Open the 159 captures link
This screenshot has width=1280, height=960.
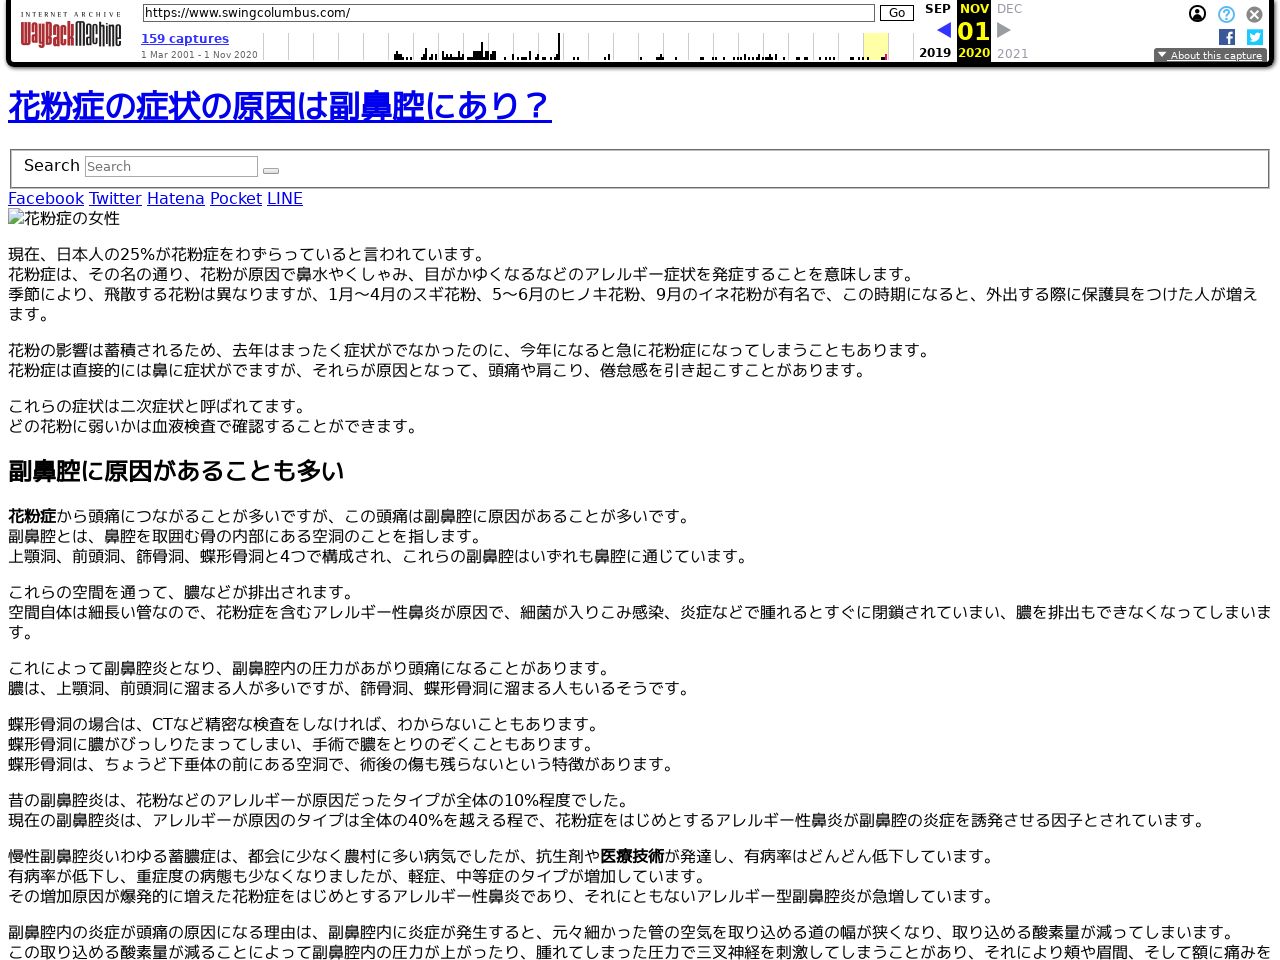coord(185,39)
